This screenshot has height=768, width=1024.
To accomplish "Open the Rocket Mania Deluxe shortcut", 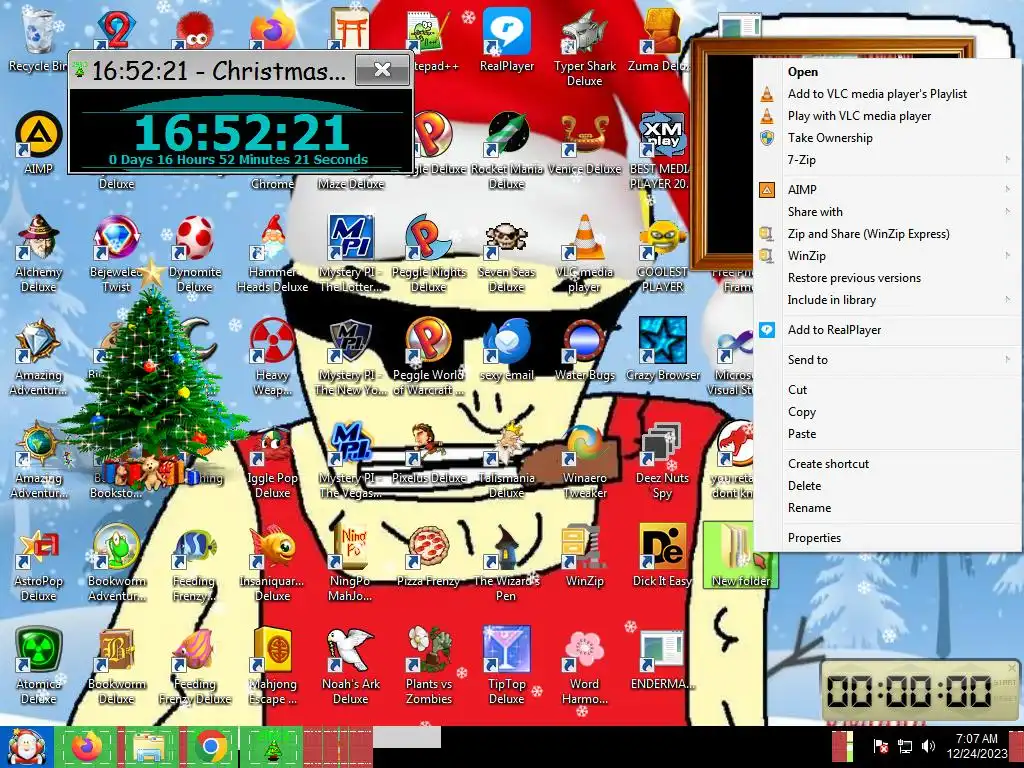I will click(507, 150).
